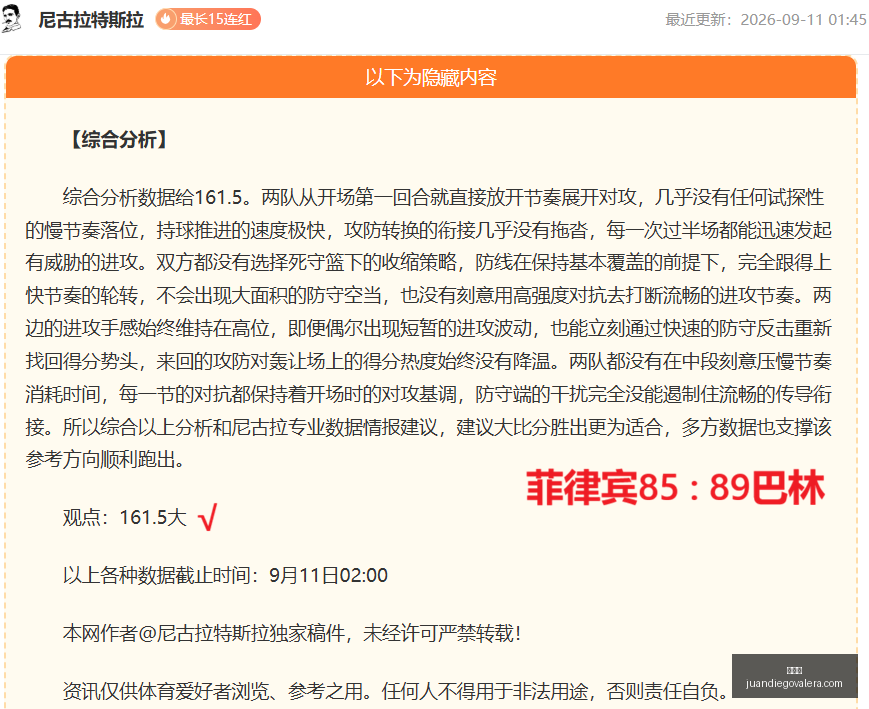Select the disclaimer line starting 资讯仅供体育爱好者浏览
This screenshot has width=869, height=709.
tap(395, 691)
